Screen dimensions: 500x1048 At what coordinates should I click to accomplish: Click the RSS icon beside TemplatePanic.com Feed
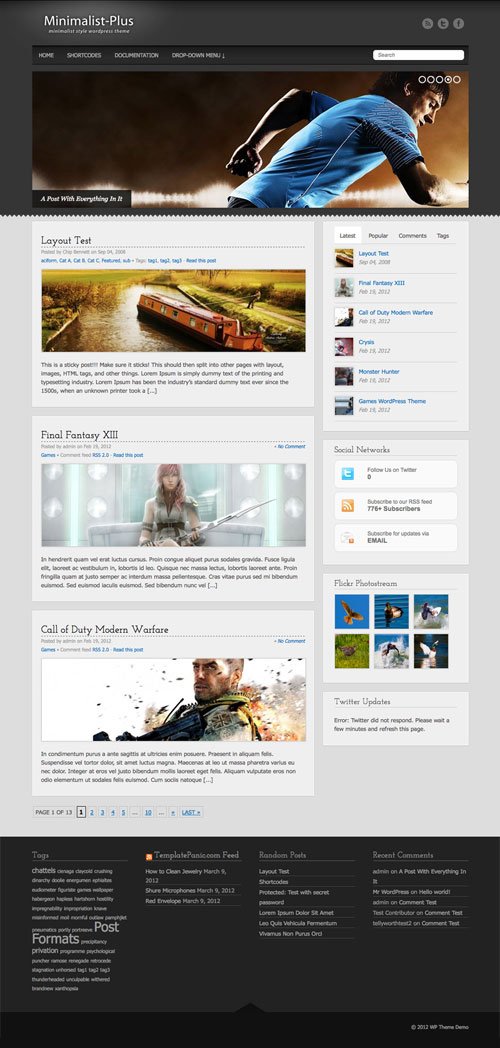tap(148, 856)
